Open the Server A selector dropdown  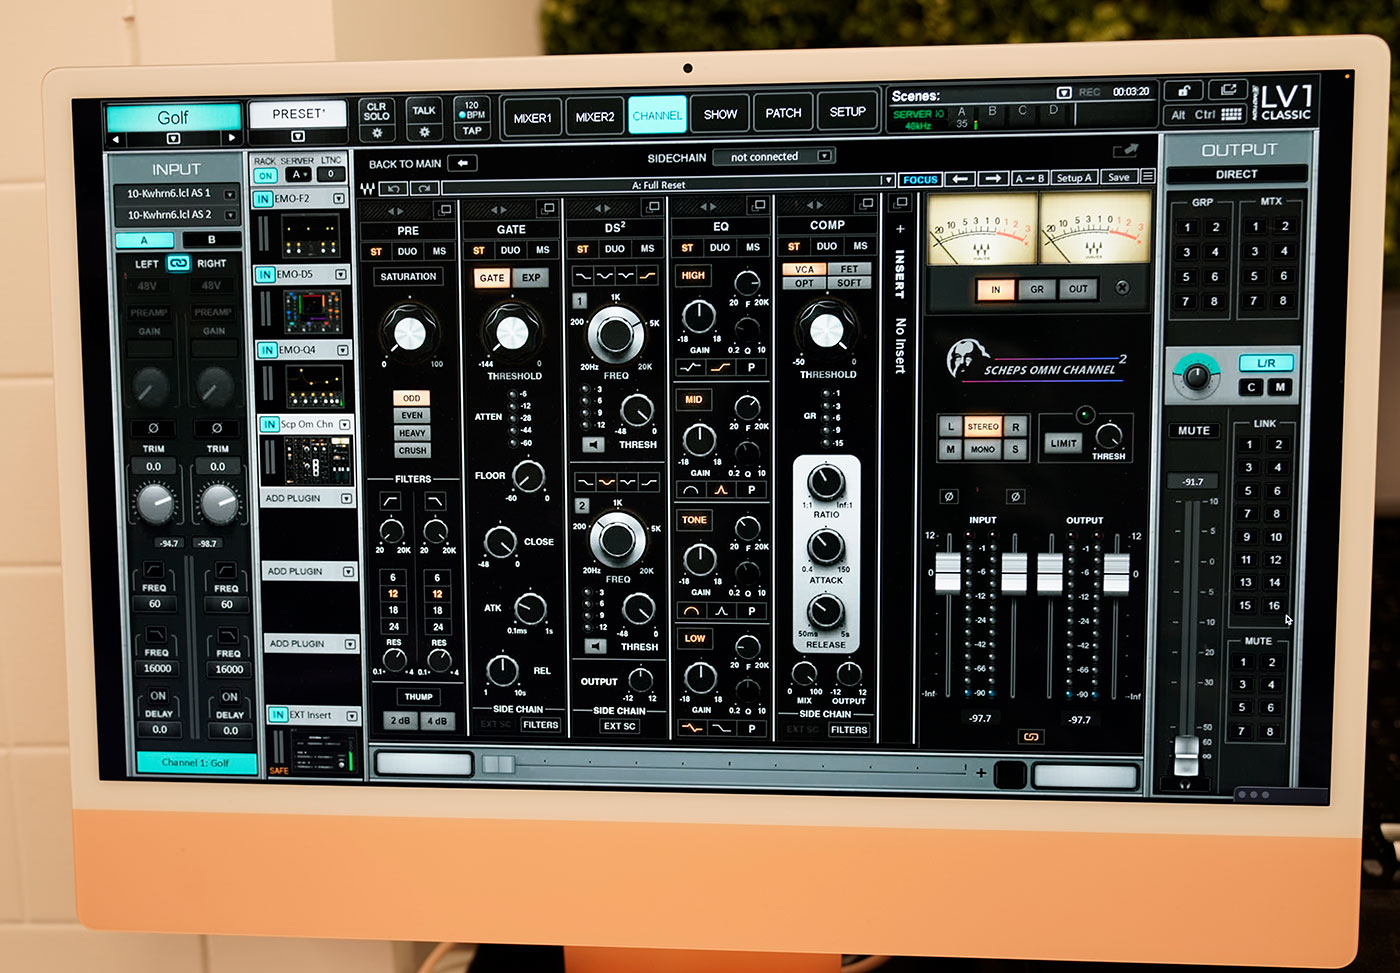click(x=298, y=174)
